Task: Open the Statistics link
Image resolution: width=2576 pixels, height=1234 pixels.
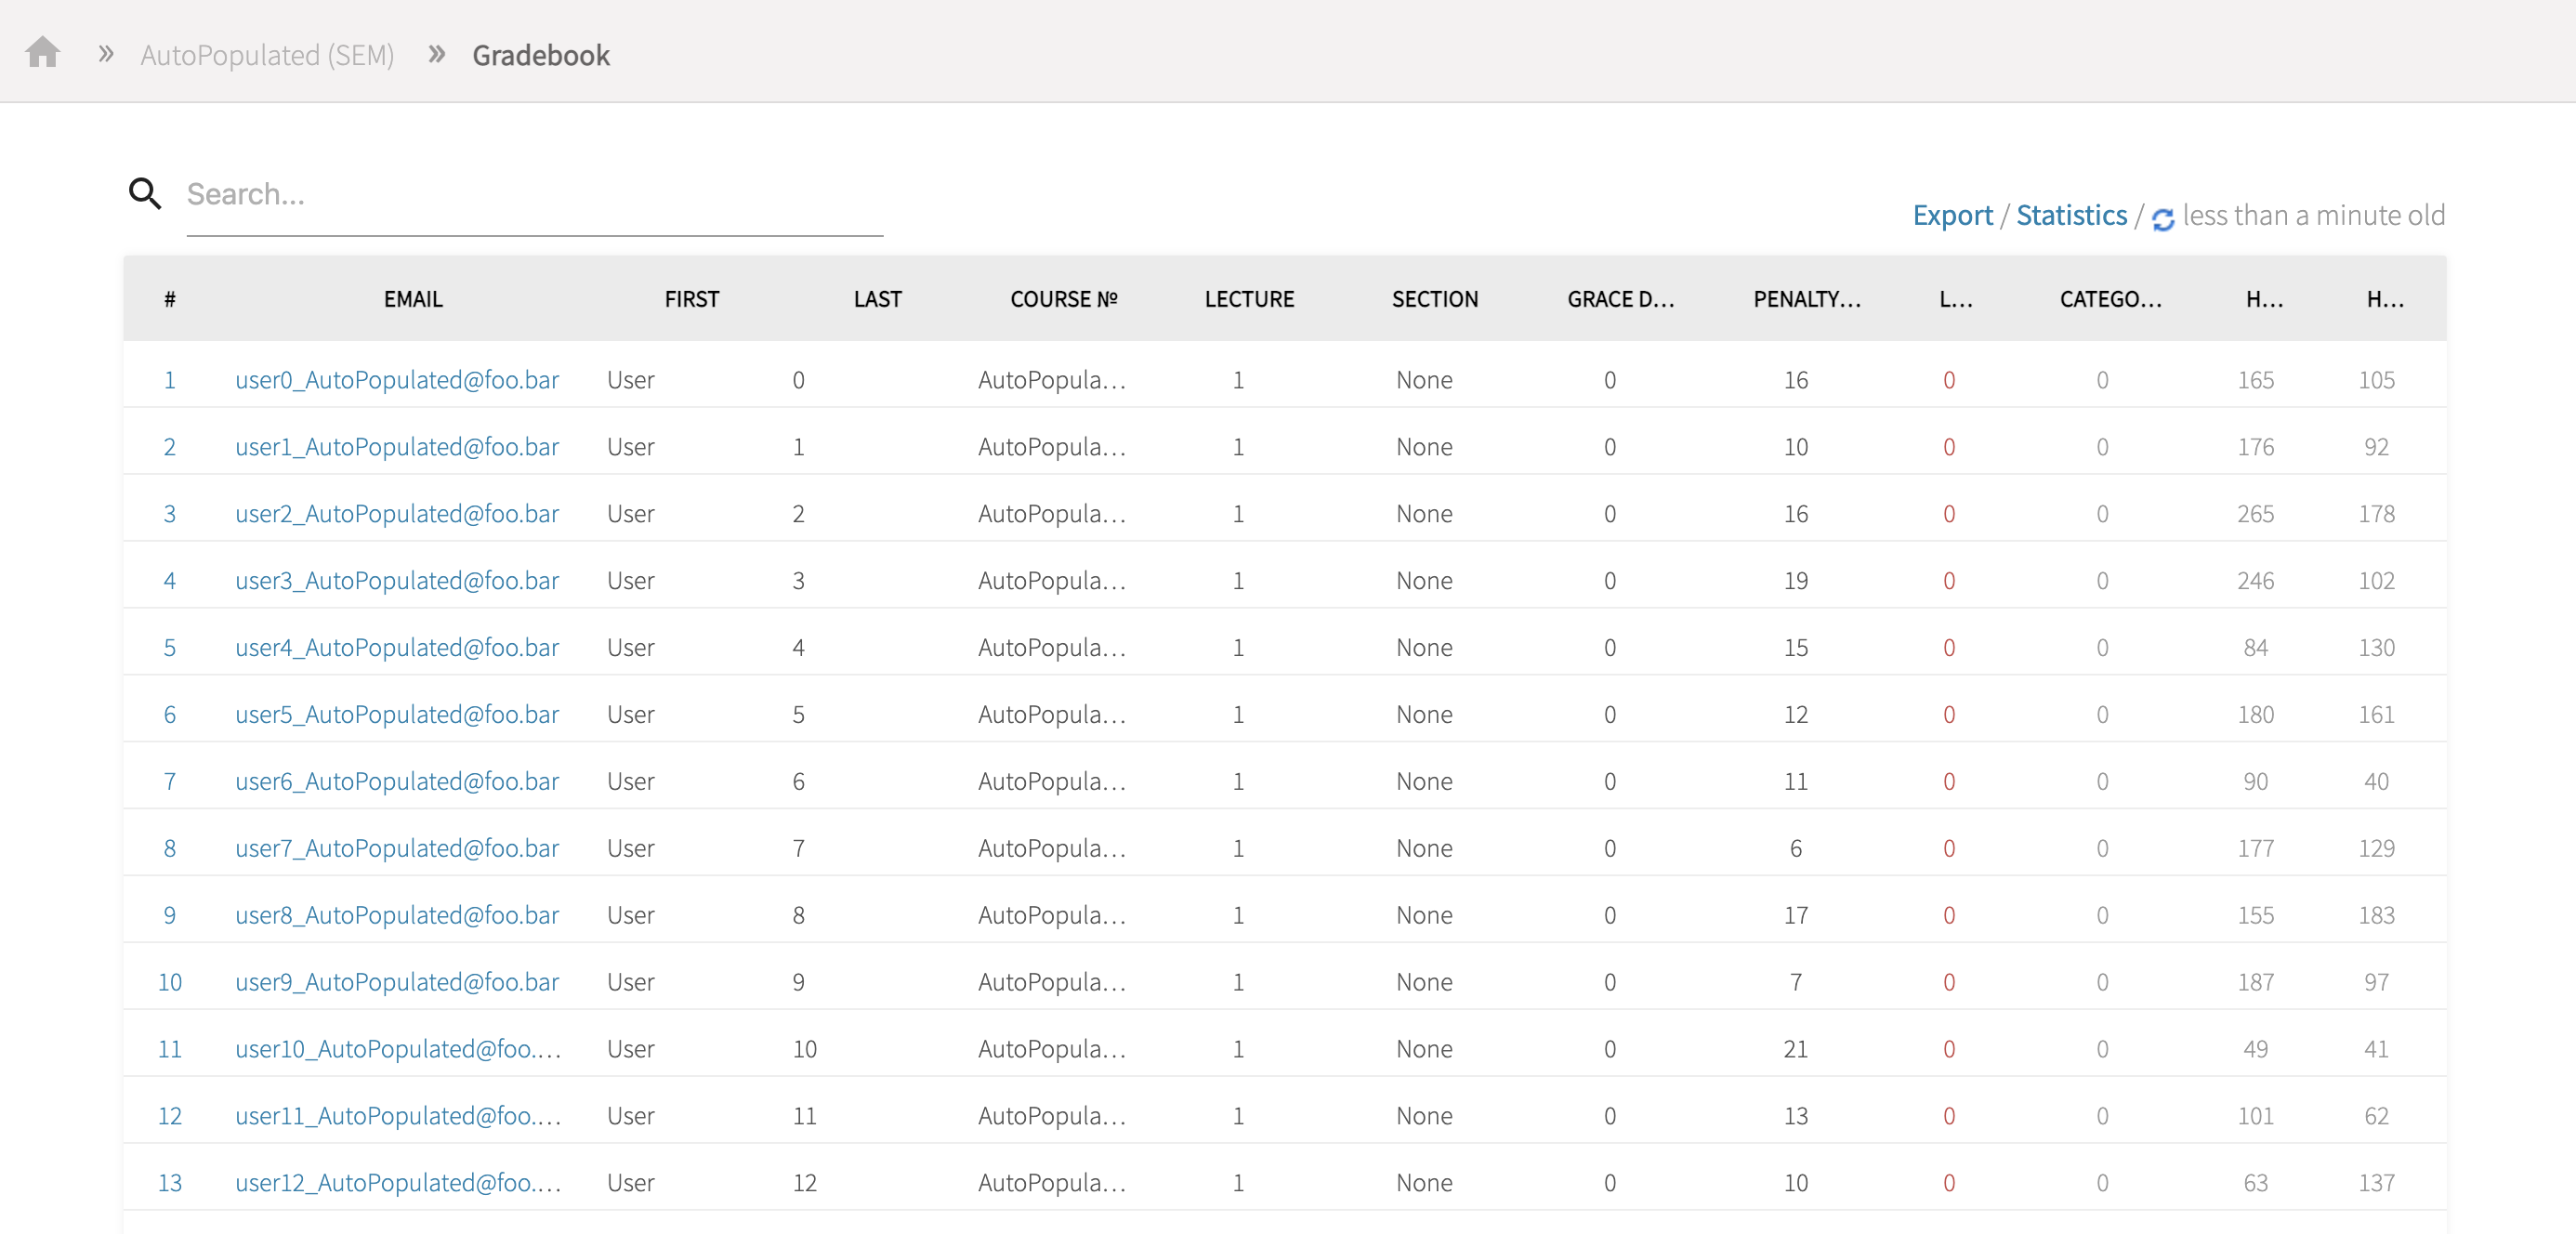Action: click(2071, 215)
